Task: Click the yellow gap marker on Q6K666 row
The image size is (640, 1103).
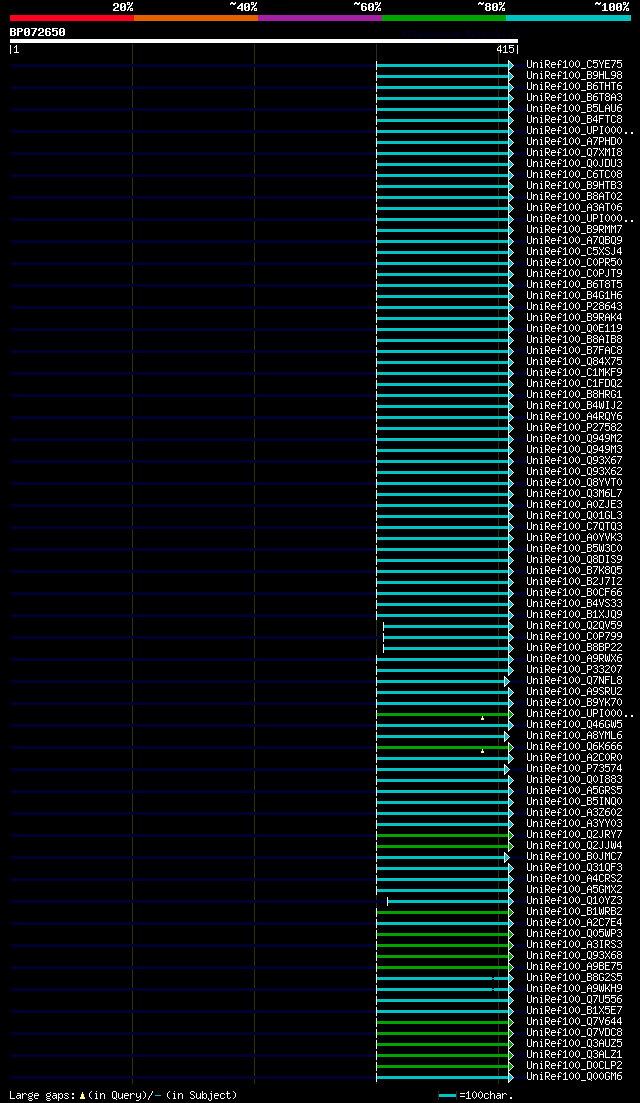Action: (482, 751)
